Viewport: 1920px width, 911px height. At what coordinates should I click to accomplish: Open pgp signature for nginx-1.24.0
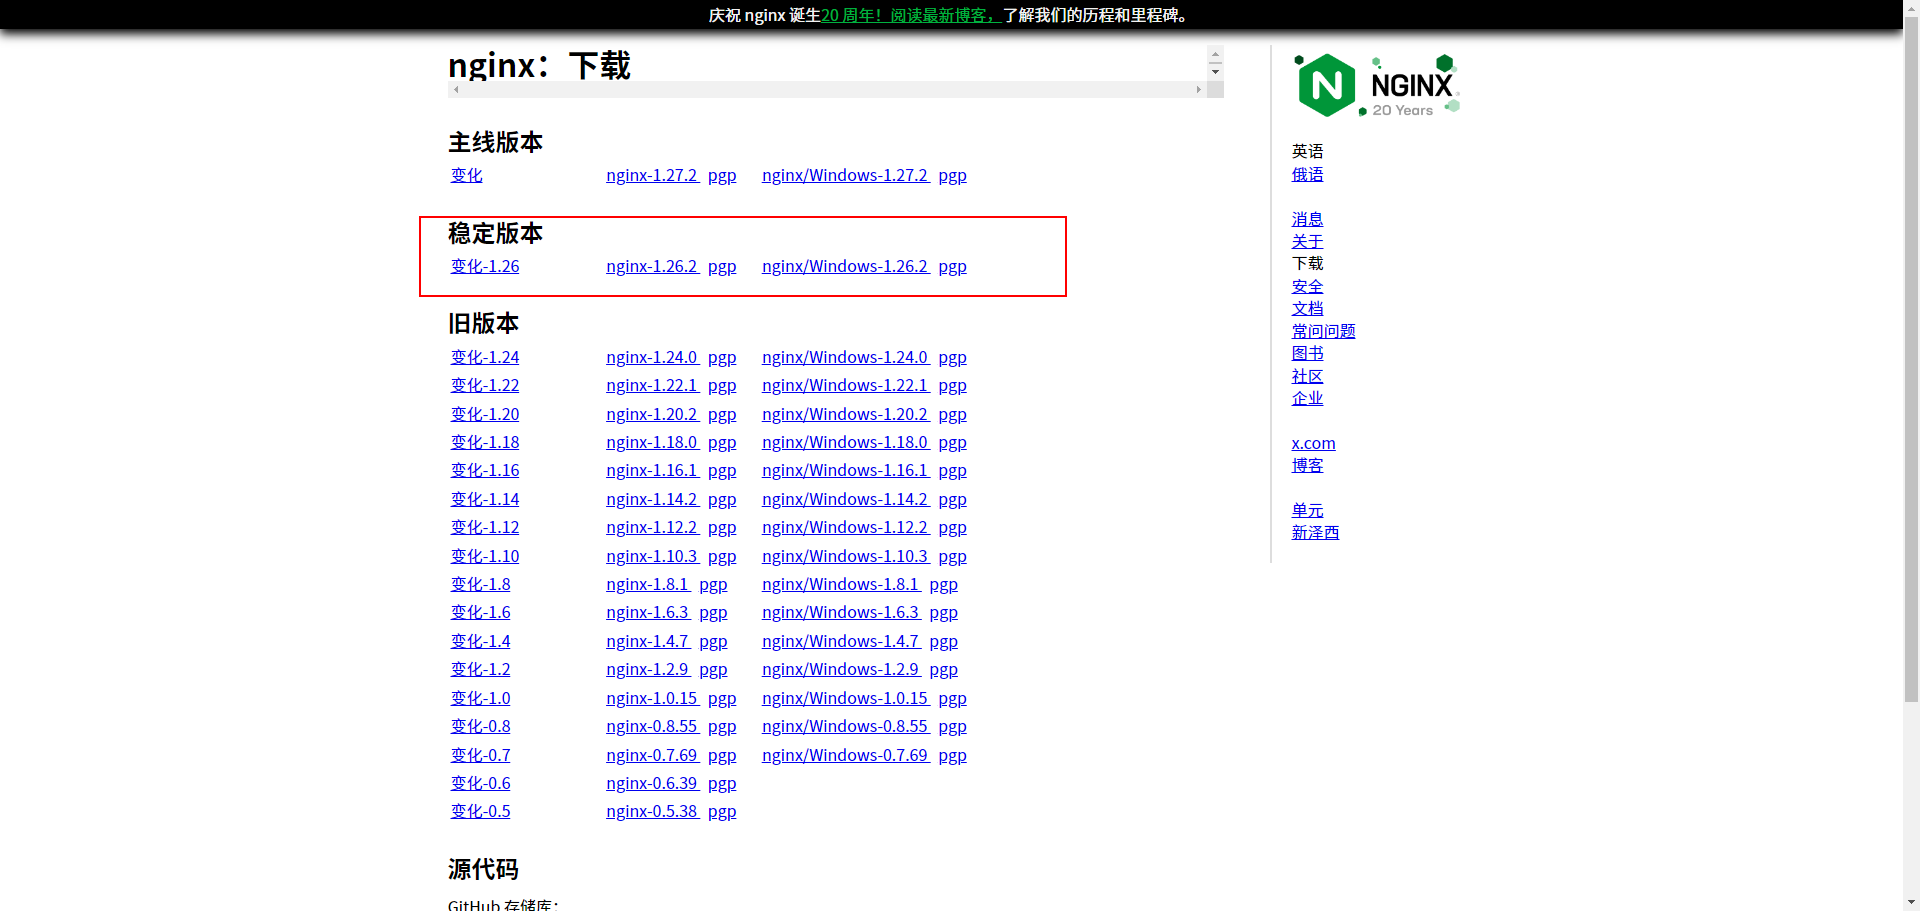(x=721, y=358)
